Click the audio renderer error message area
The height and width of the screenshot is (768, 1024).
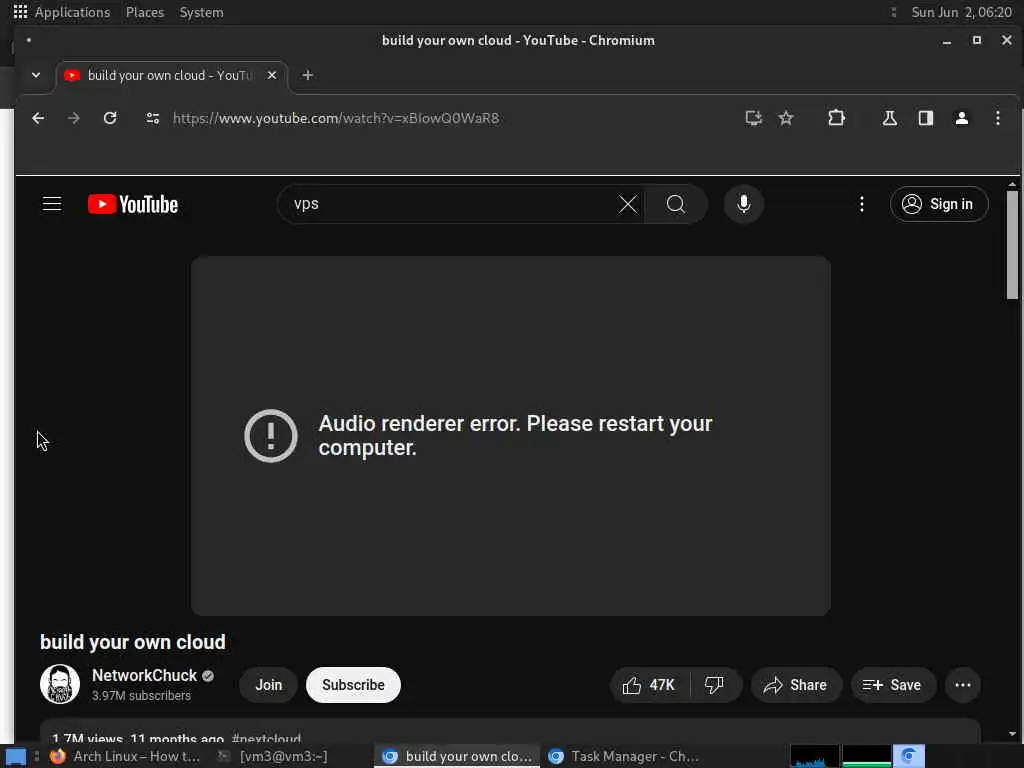[515, 436]
